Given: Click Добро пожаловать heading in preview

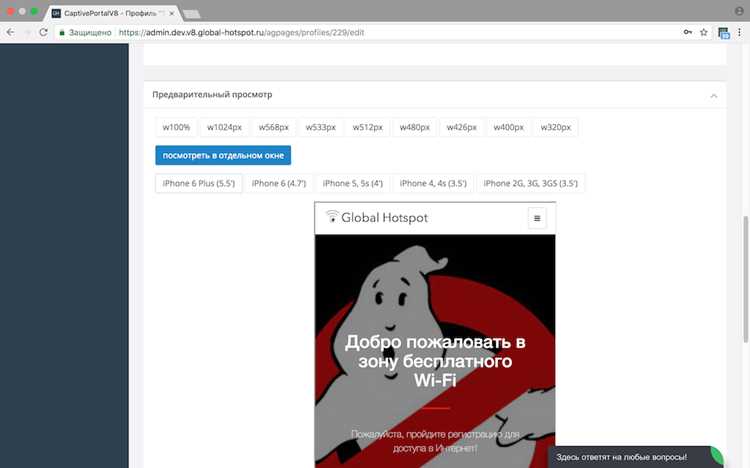Looking at the screenshot, I should point(435,361).
